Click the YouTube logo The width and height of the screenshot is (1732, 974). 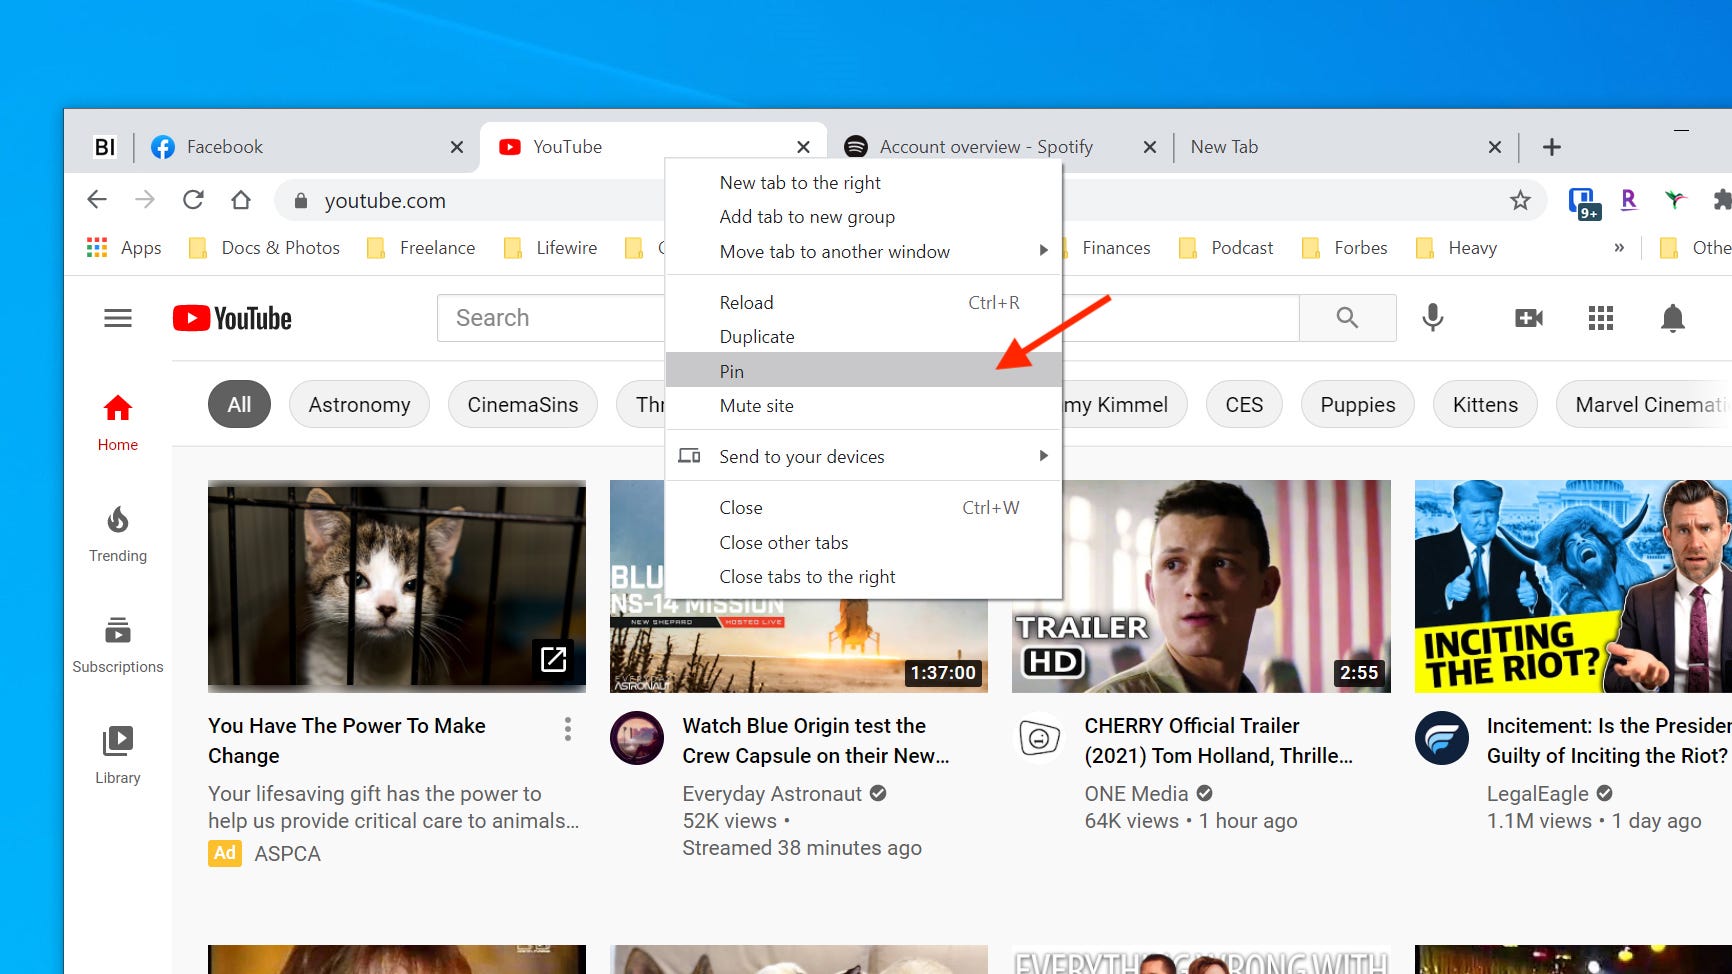point(232,318)
